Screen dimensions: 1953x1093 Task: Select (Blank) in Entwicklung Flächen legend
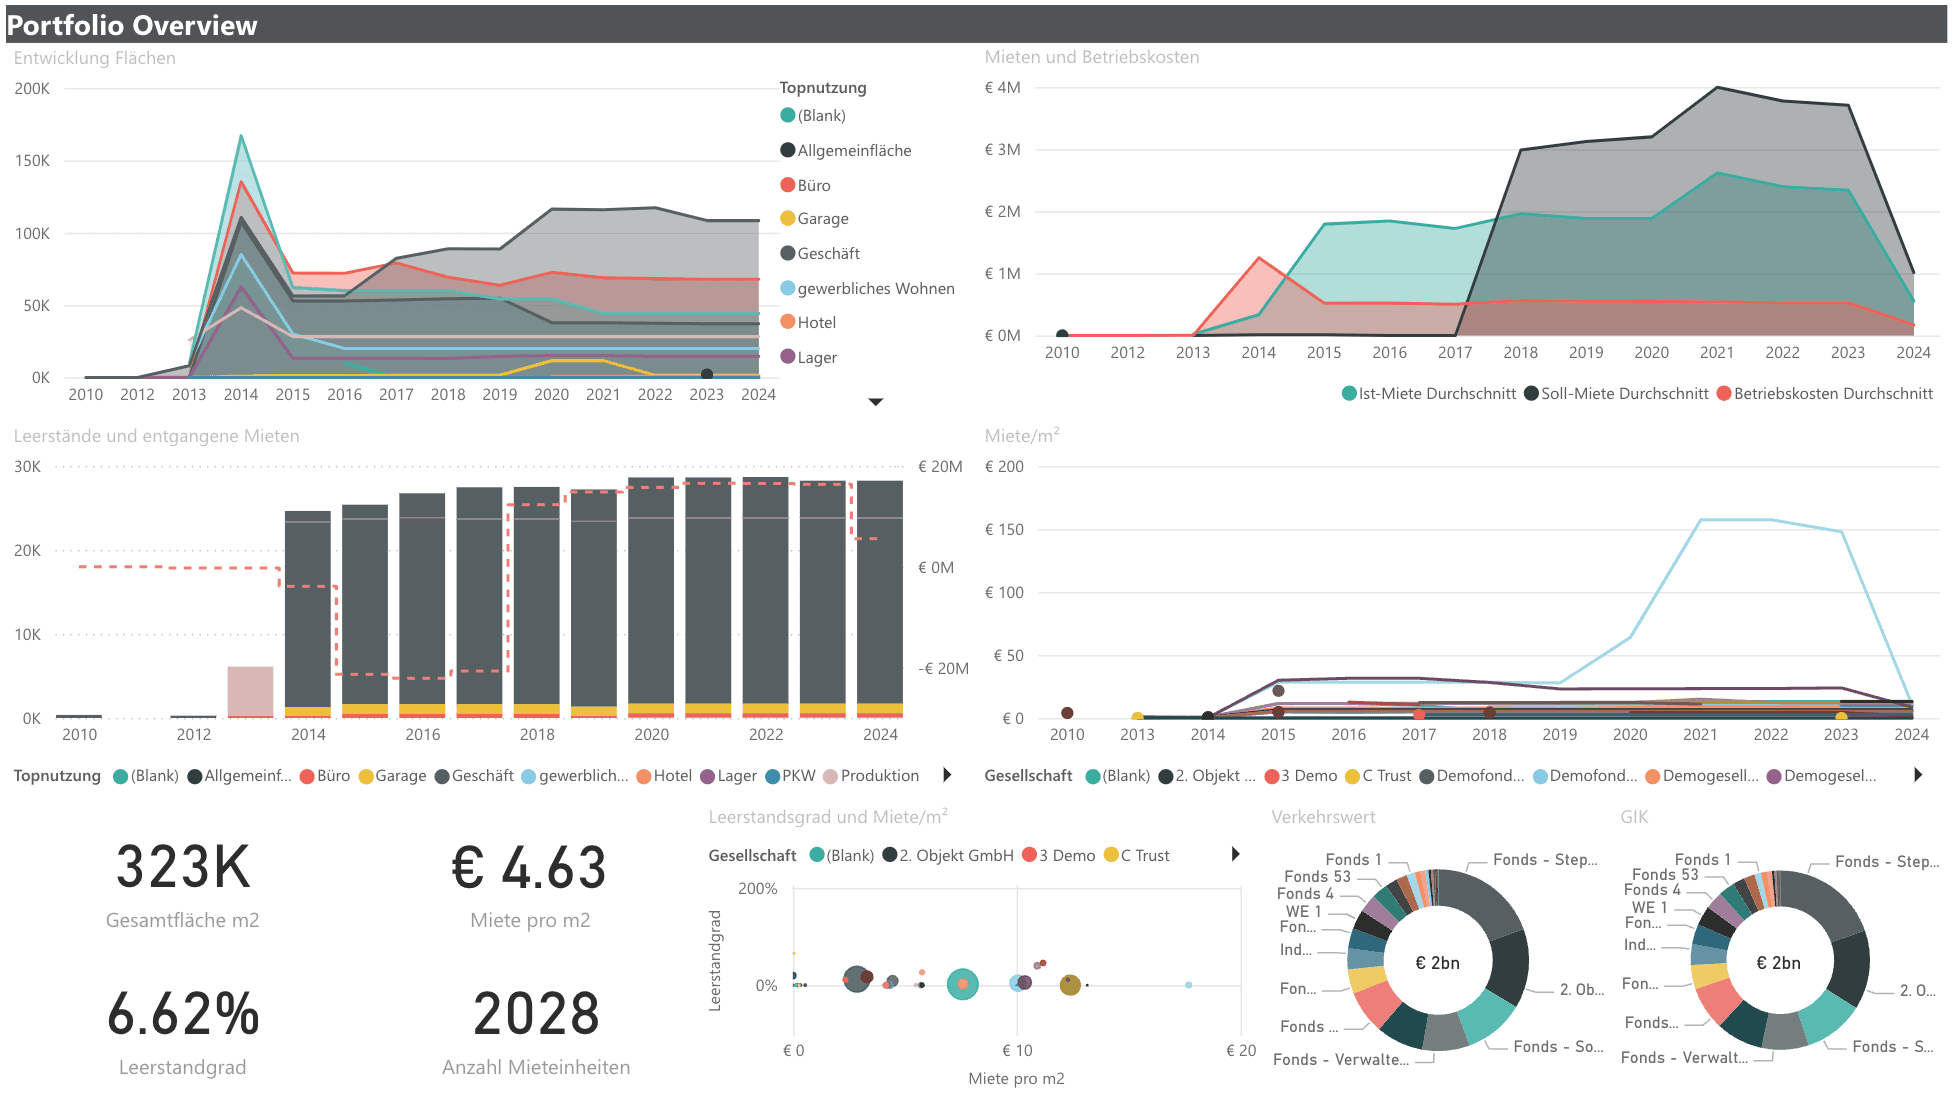tap(813, 116)
